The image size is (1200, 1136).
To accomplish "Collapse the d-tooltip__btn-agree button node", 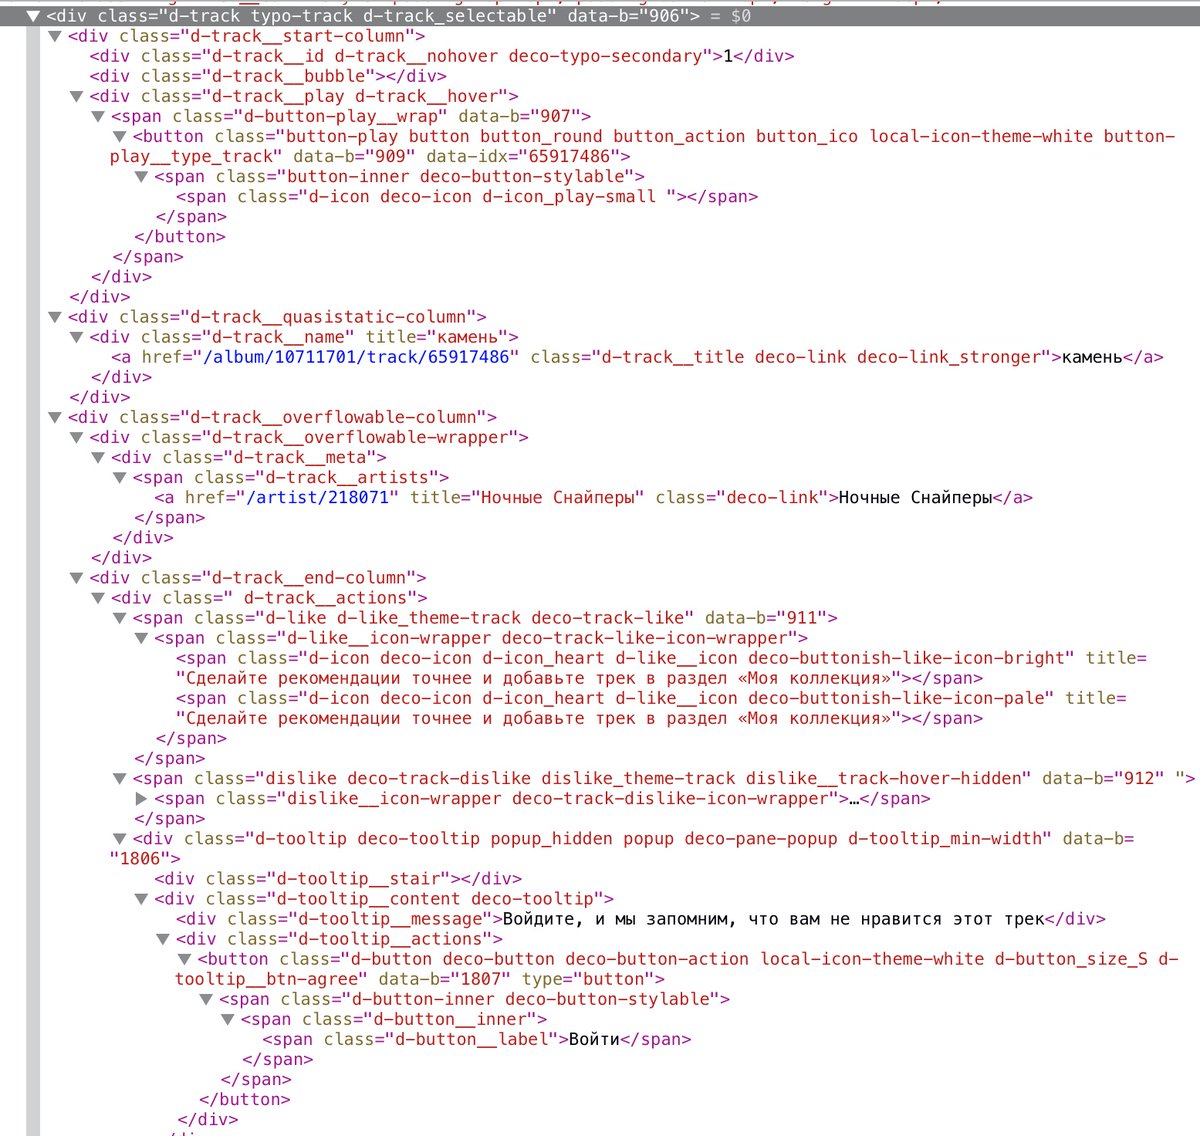I will pyautogui.click(x=185, y=959).
